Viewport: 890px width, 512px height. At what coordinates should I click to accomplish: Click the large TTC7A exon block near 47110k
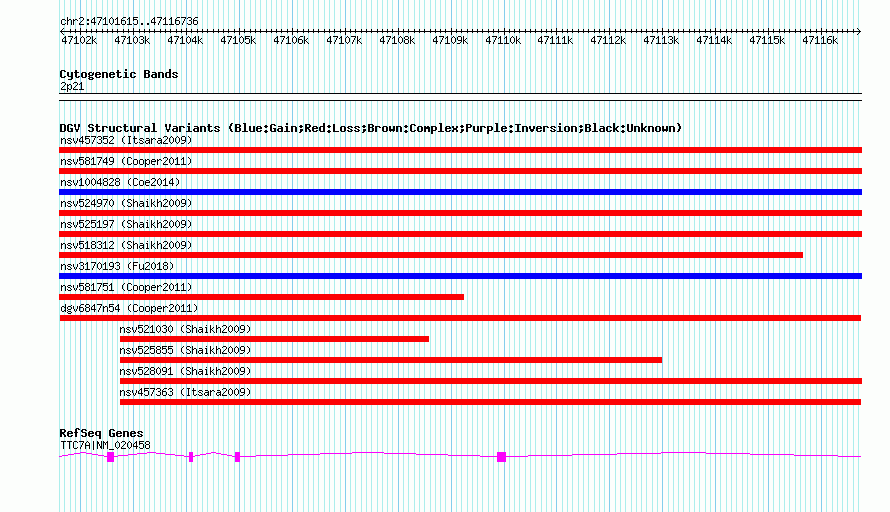coord(501,457)
